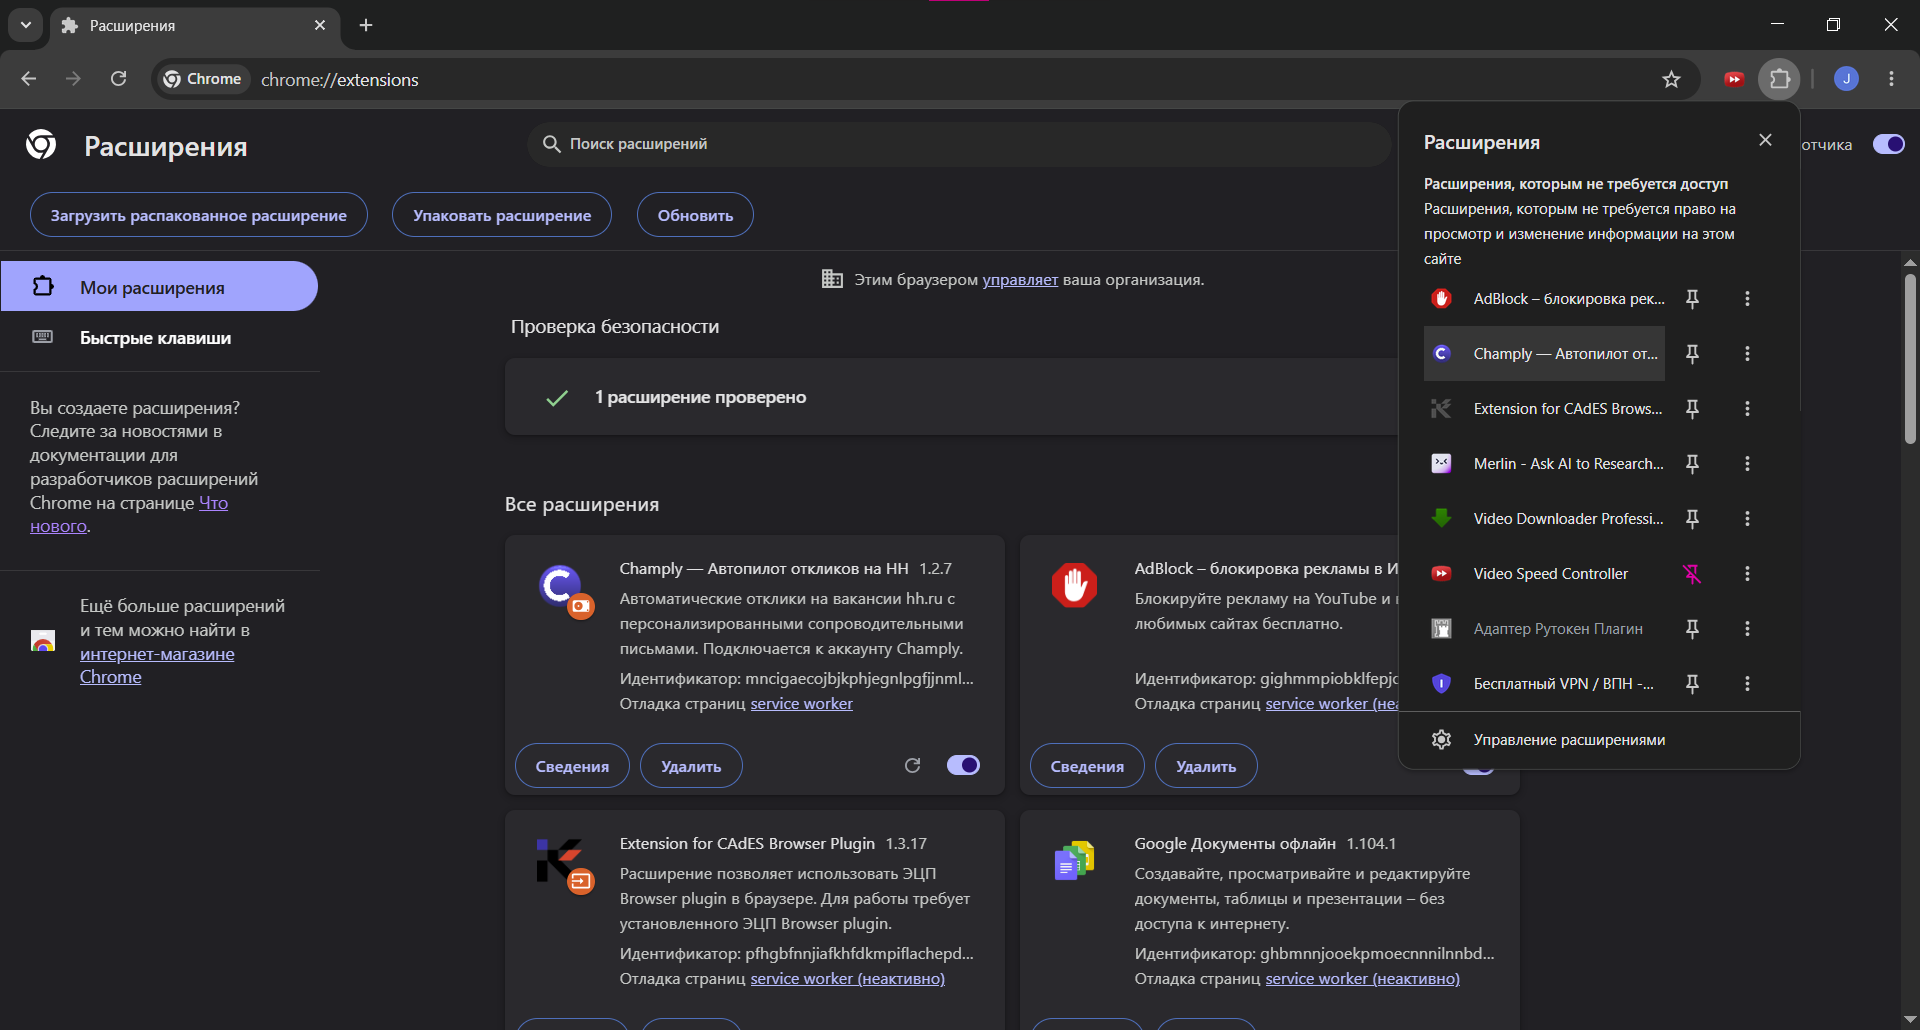Close the Расширения tab
This screenshot has height=1030, width=1920.
click(320, 25)
